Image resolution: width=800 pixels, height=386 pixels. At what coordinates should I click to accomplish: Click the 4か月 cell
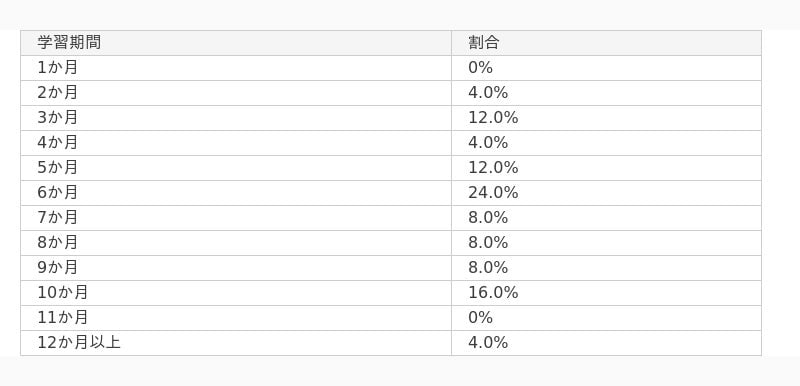tap(236, 143)
